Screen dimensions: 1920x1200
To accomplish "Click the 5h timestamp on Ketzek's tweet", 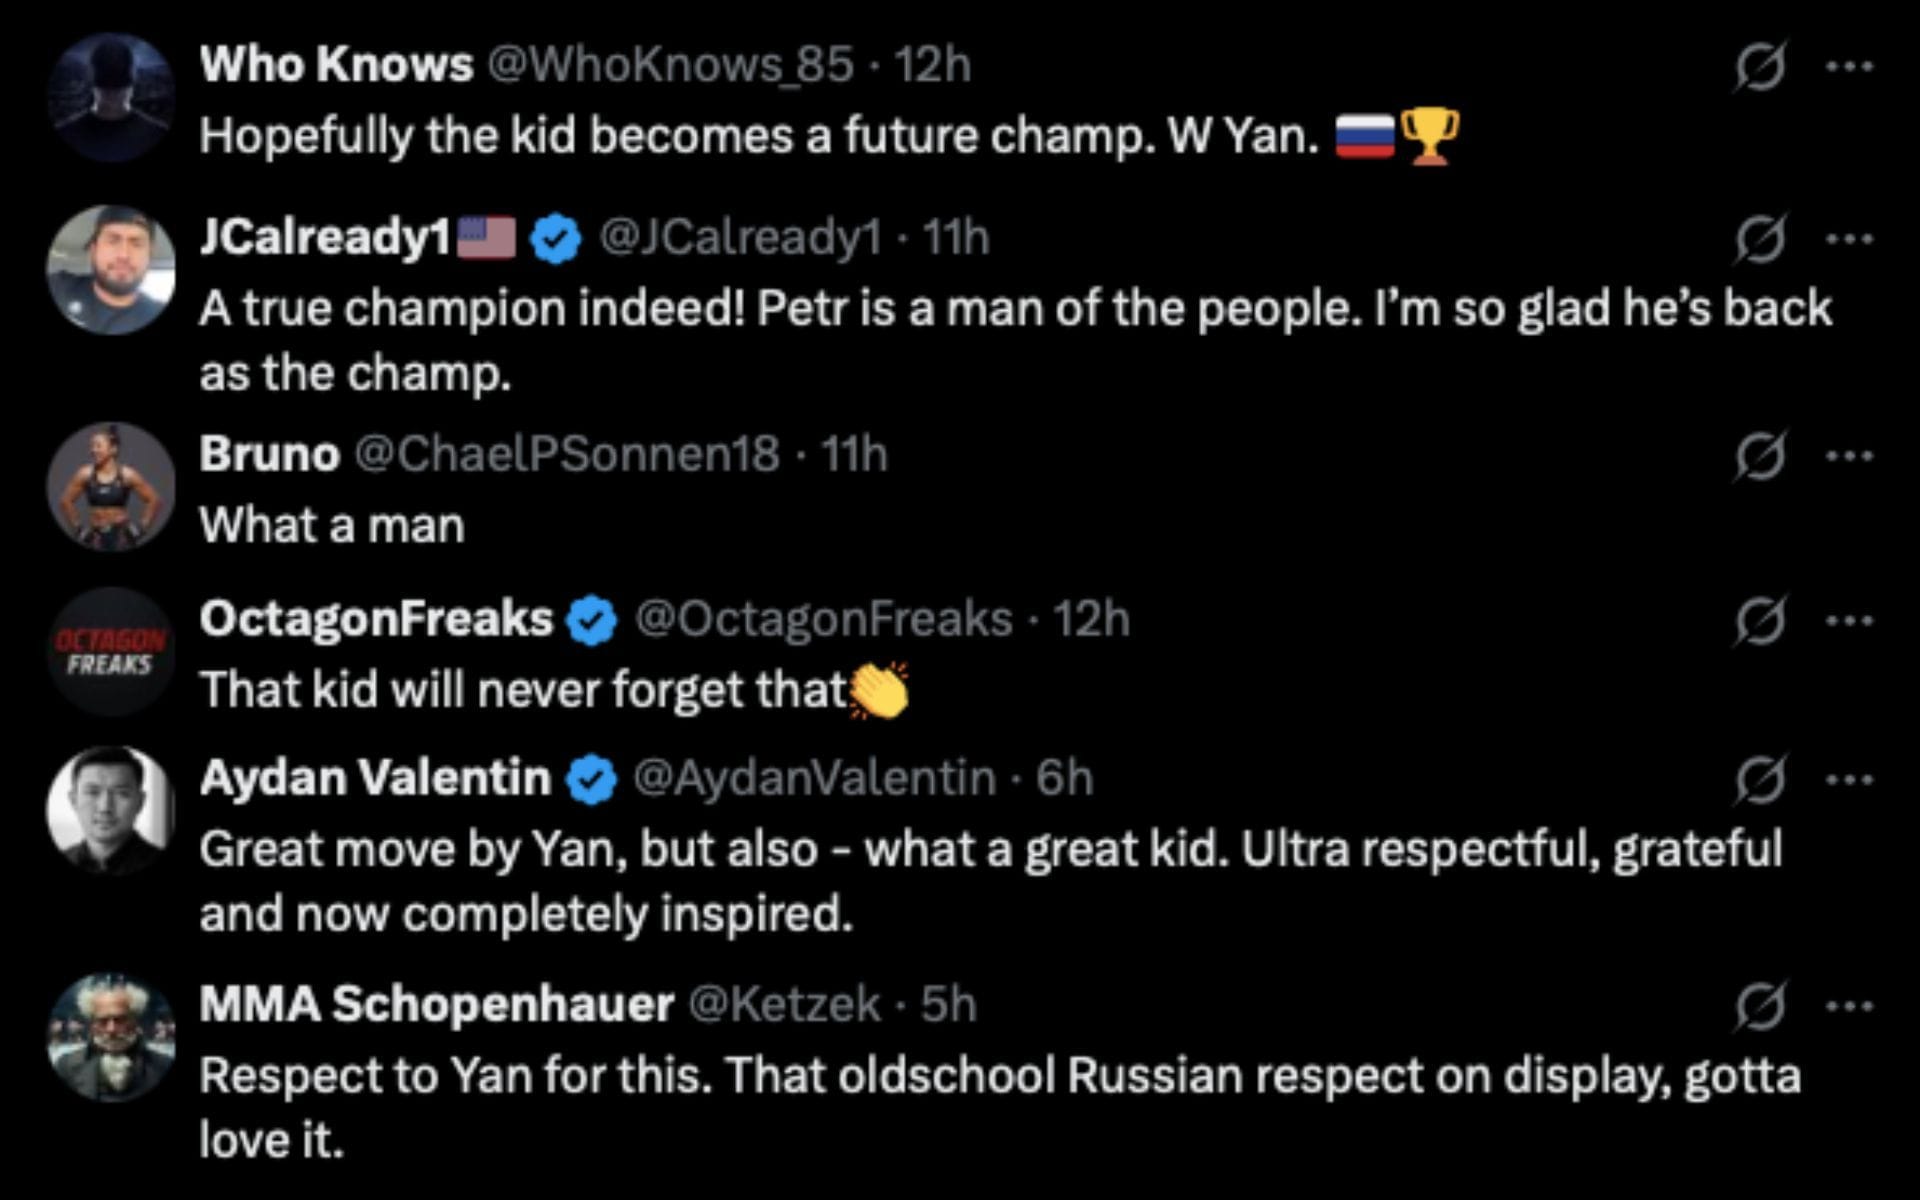I will click(x=948, y=1004).
